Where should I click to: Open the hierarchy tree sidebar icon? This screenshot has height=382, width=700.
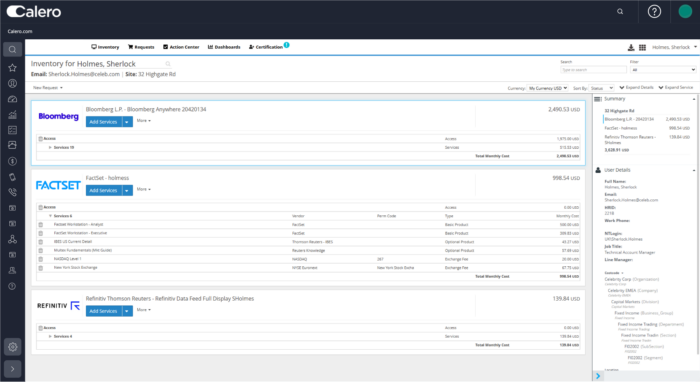(12, 239)
